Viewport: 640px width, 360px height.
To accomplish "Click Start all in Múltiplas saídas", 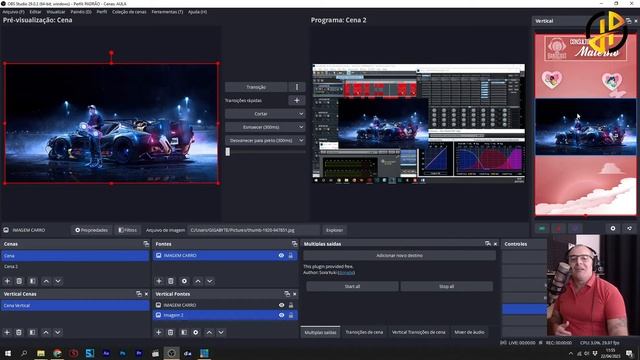I will click(x=352, y=287).
